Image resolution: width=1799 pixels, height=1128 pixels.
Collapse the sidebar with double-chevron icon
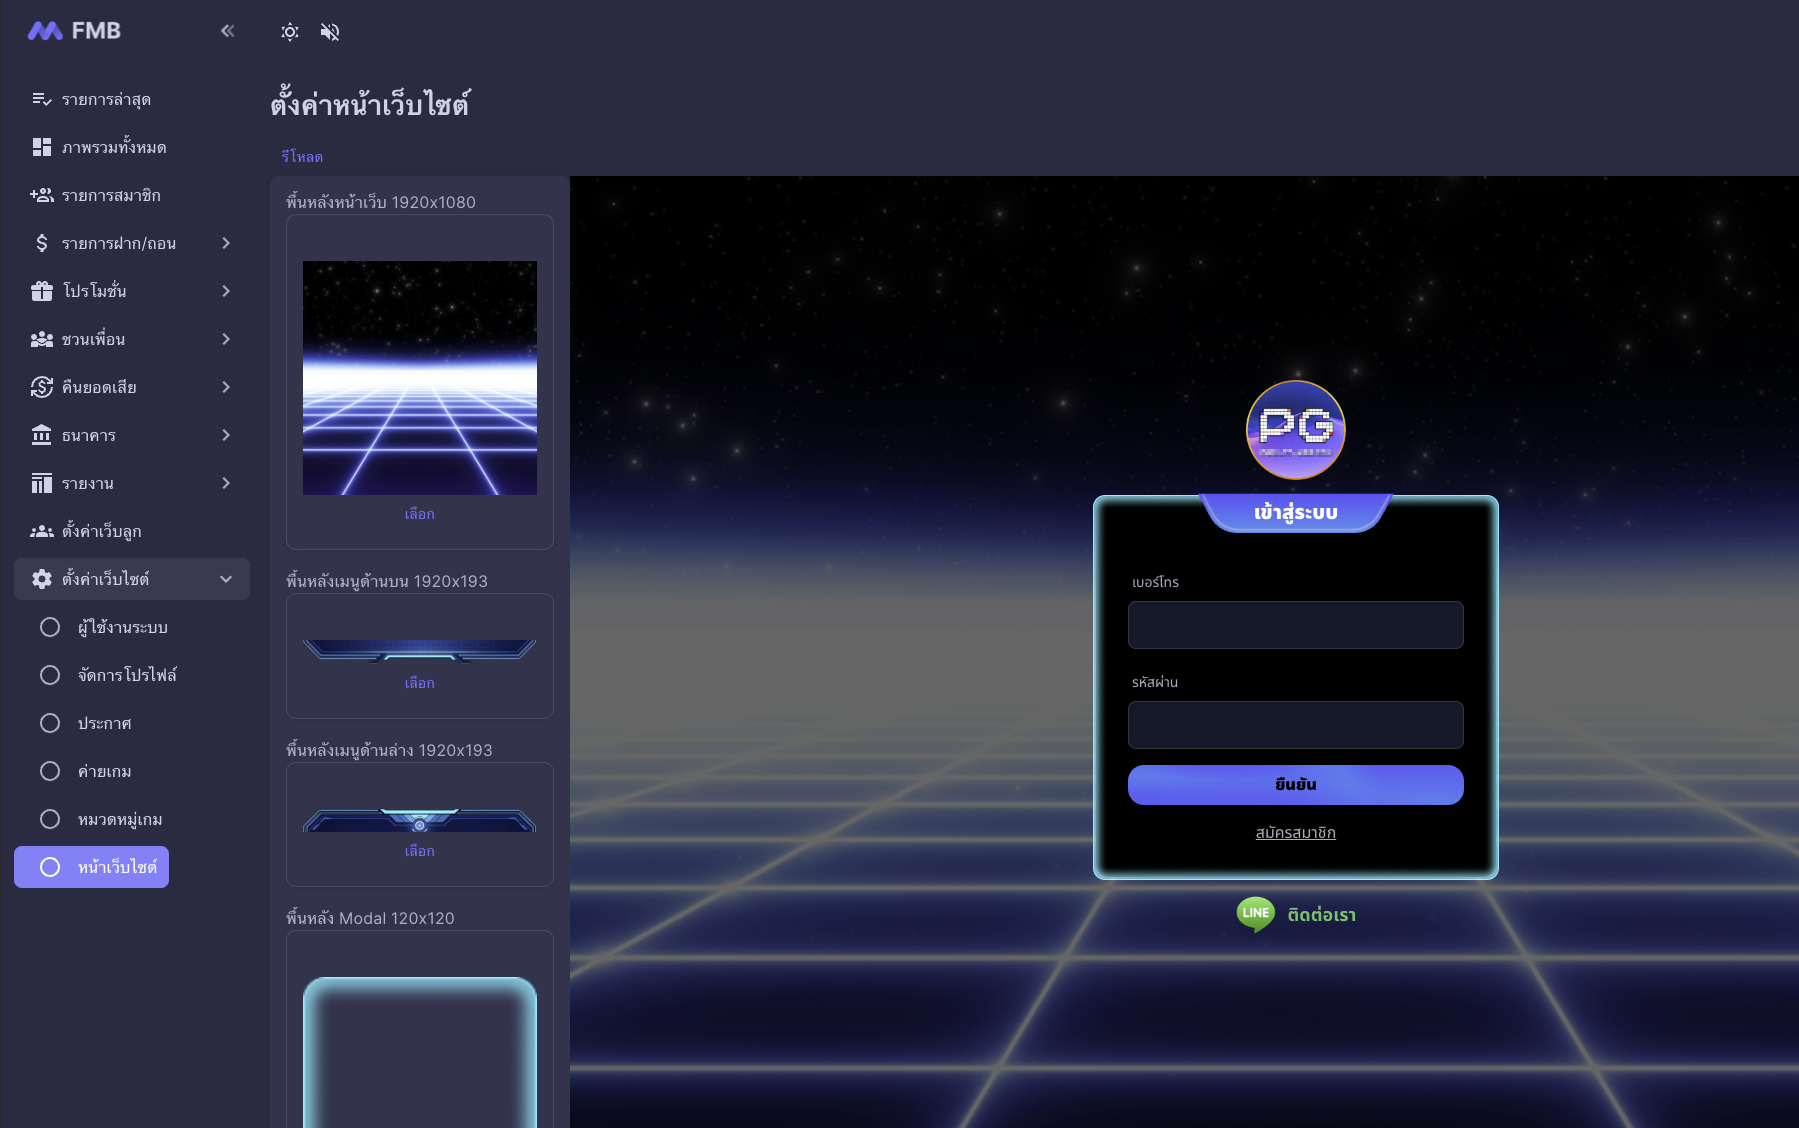(x=227, y=31)
